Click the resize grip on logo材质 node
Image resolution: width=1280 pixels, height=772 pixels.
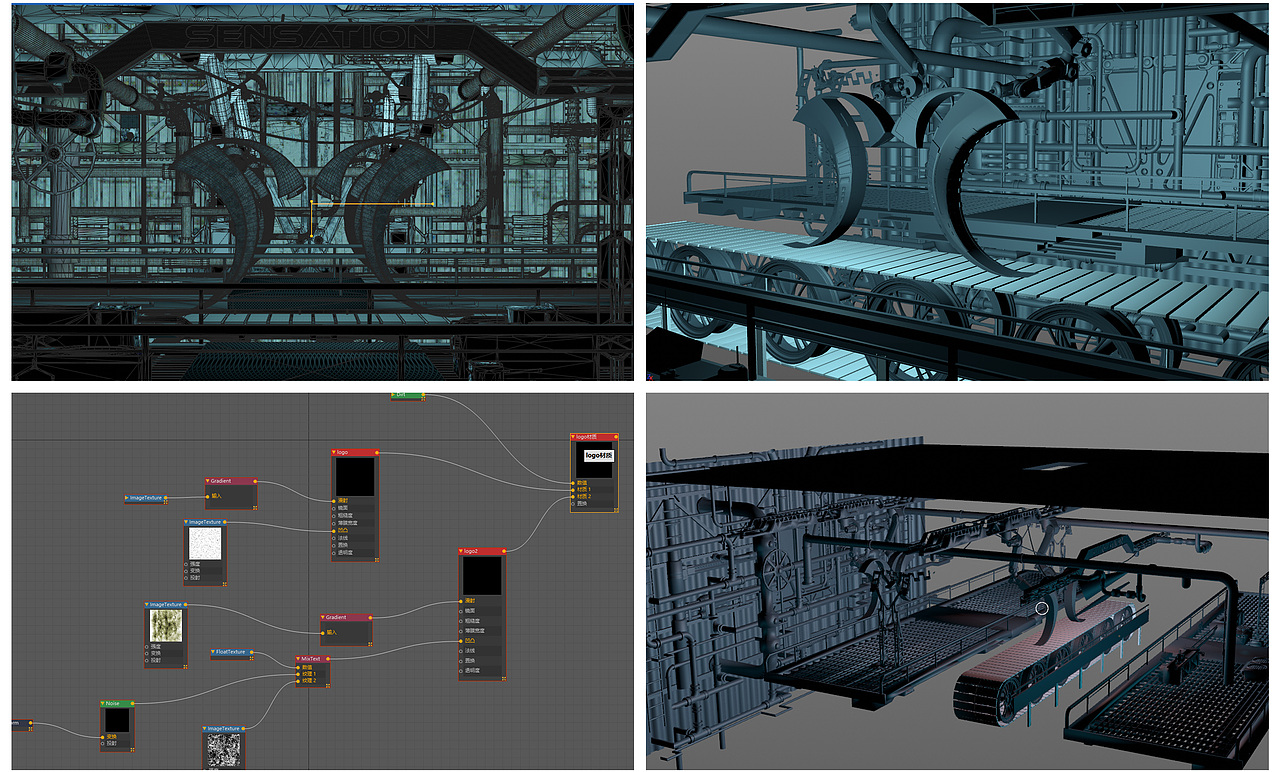pyautogui.click(x=616, y=509)
